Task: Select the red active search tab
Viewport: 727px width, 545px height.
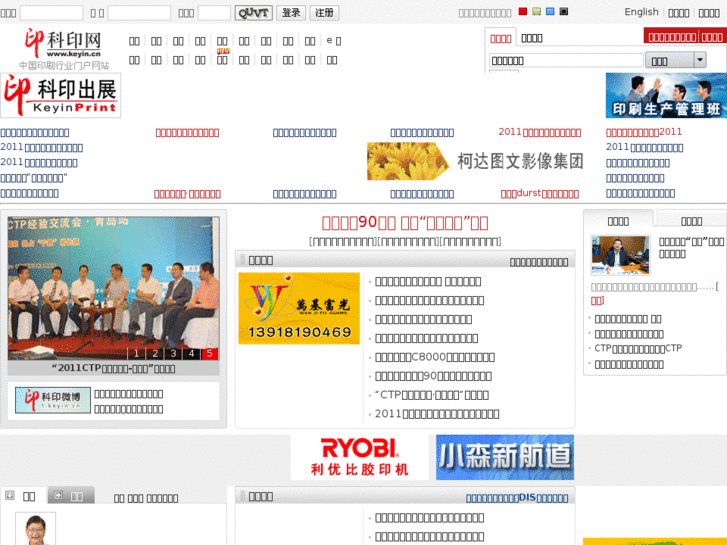Action: (501, 38)
